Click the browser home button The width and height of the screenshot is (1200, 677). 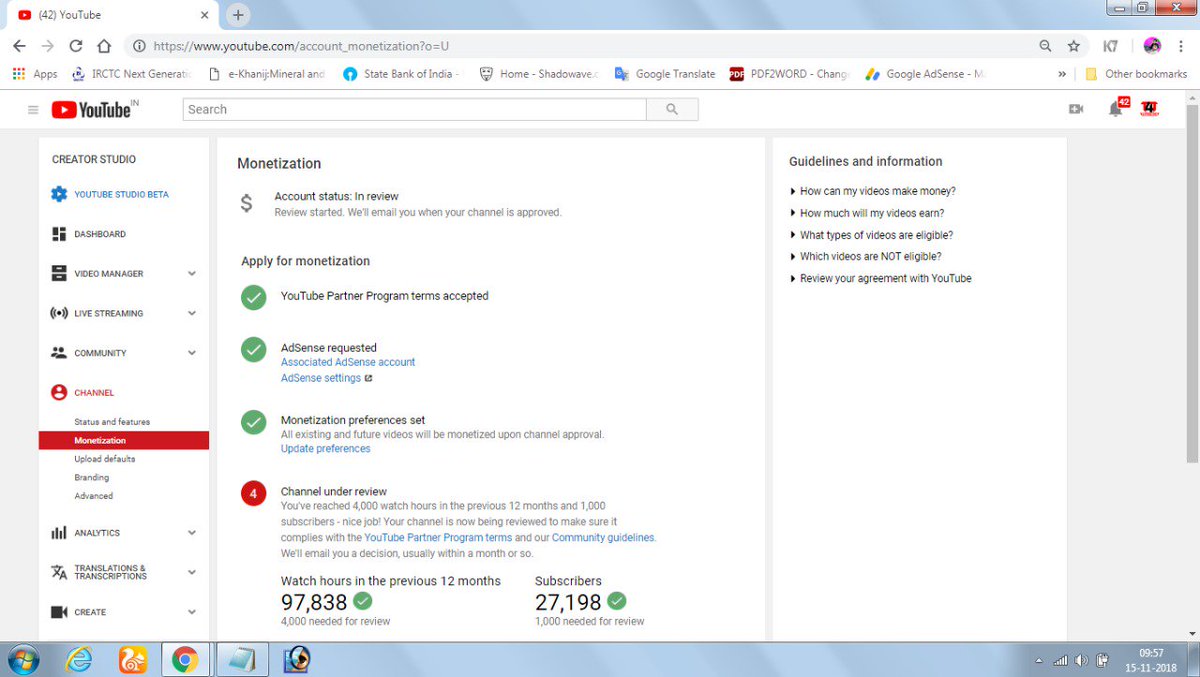[104, 46]
